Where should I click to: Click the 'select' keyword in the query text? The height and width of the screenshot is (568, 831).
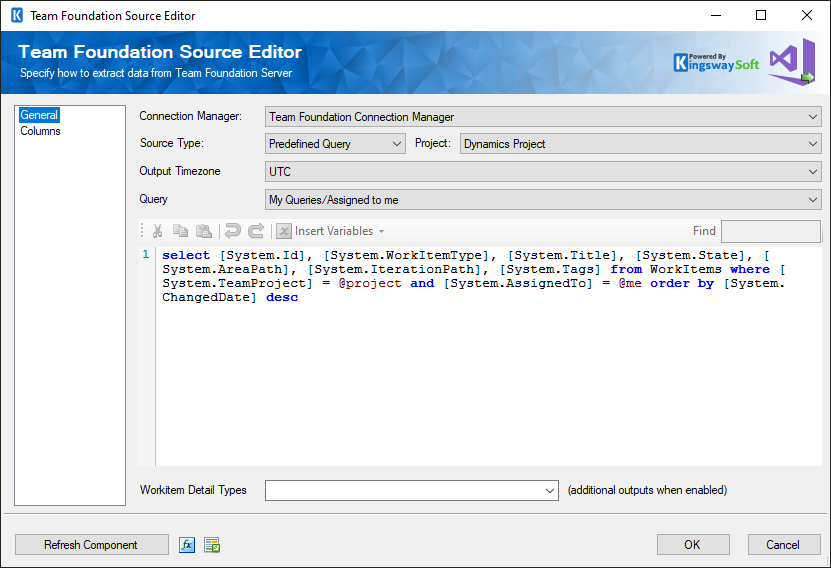pos(186,255)
